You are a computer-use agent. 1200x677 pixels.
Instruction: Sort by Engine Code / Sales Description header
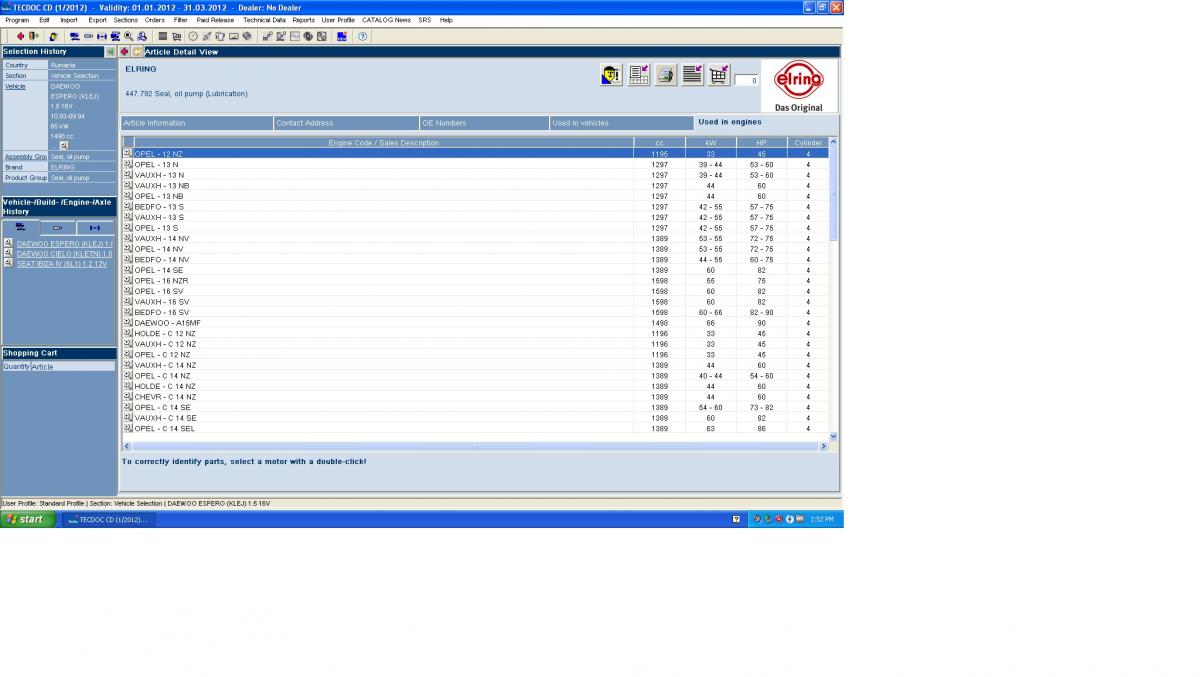(384, 143)
